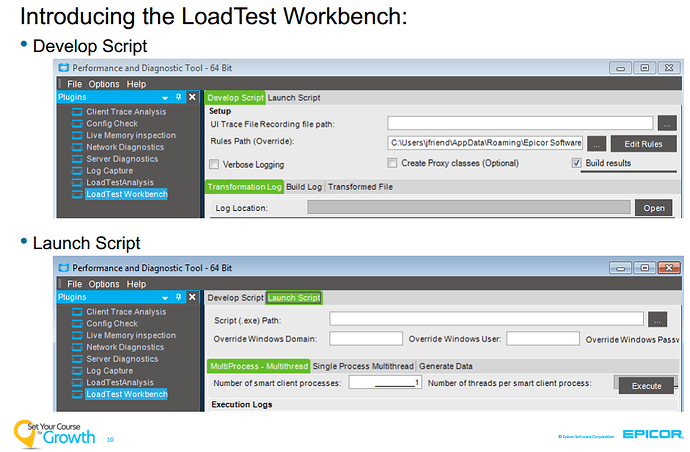Open File menu in upper window
Screen dimensions: 690x452
pyautogui.click(x=74, y=84)
